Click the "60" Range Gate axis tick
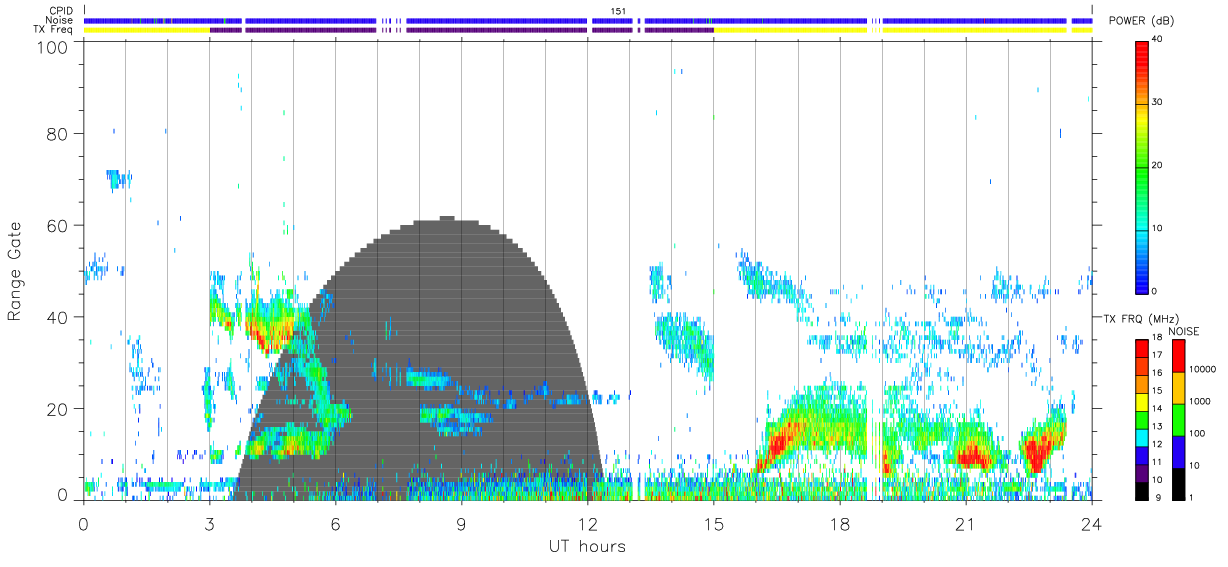Viewport: 1228px width, 567px height. tap(57, 225)
